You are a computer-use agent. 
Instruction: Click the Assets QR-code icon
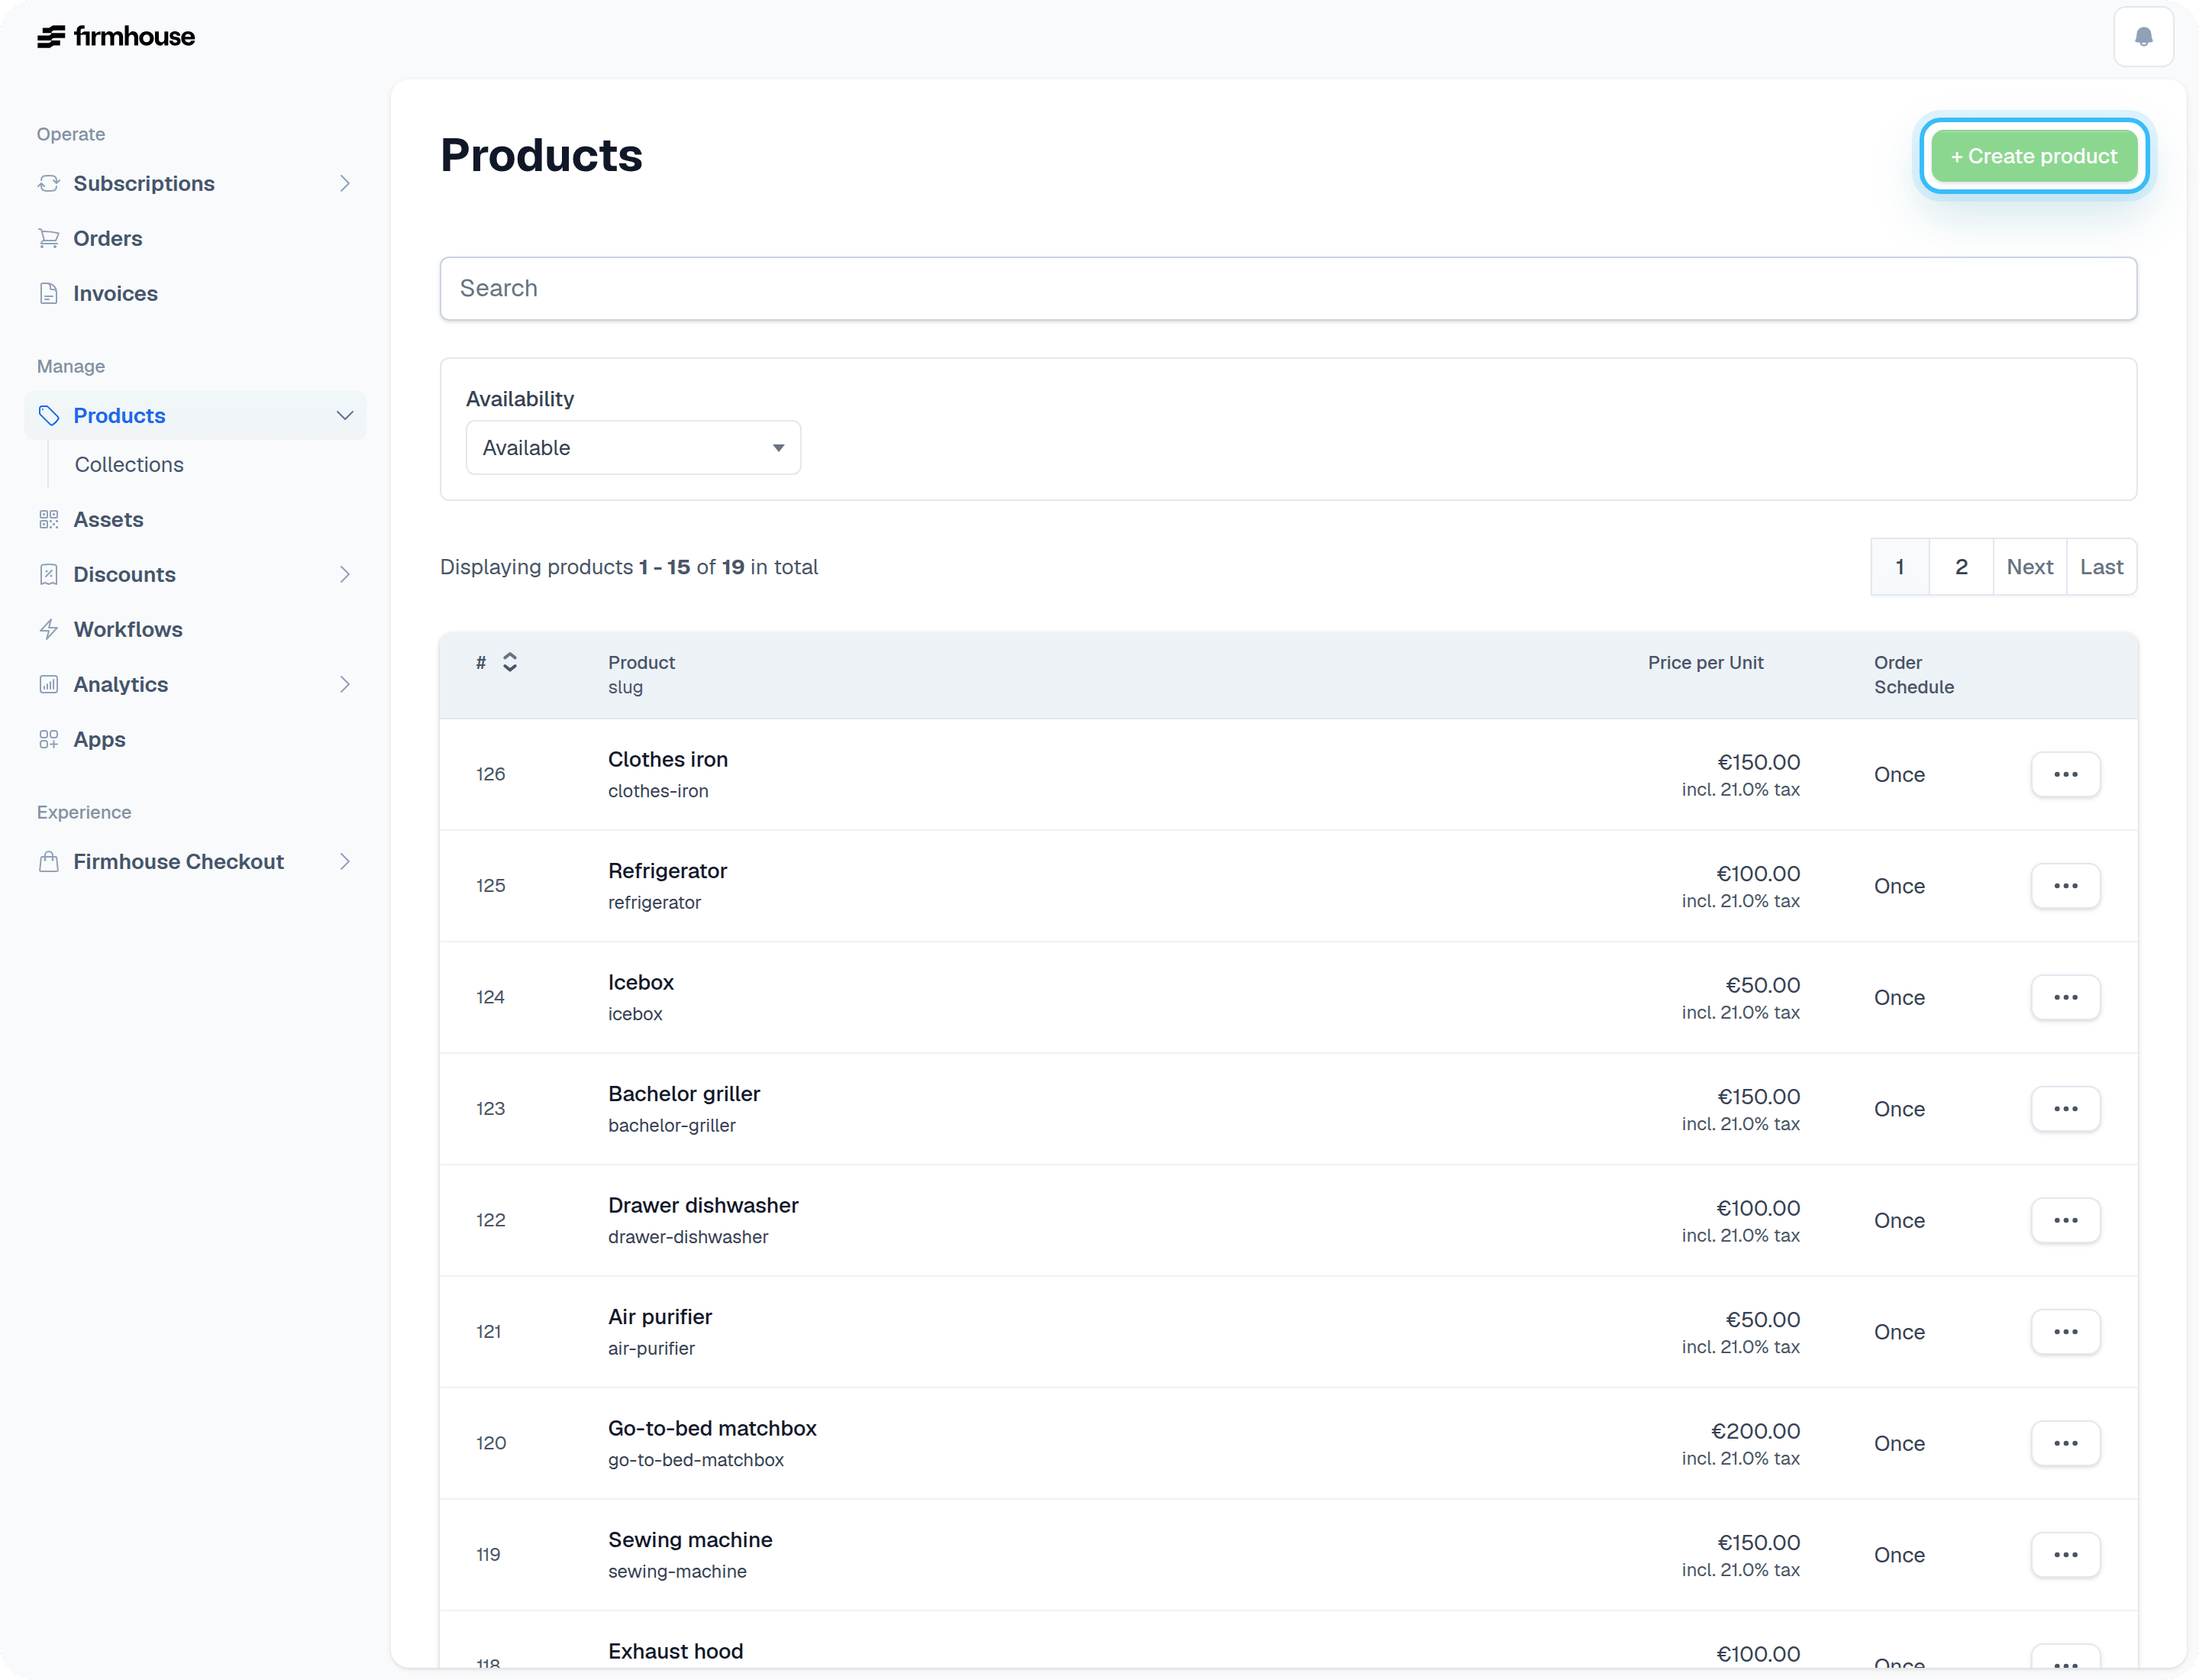click(48, 519)
